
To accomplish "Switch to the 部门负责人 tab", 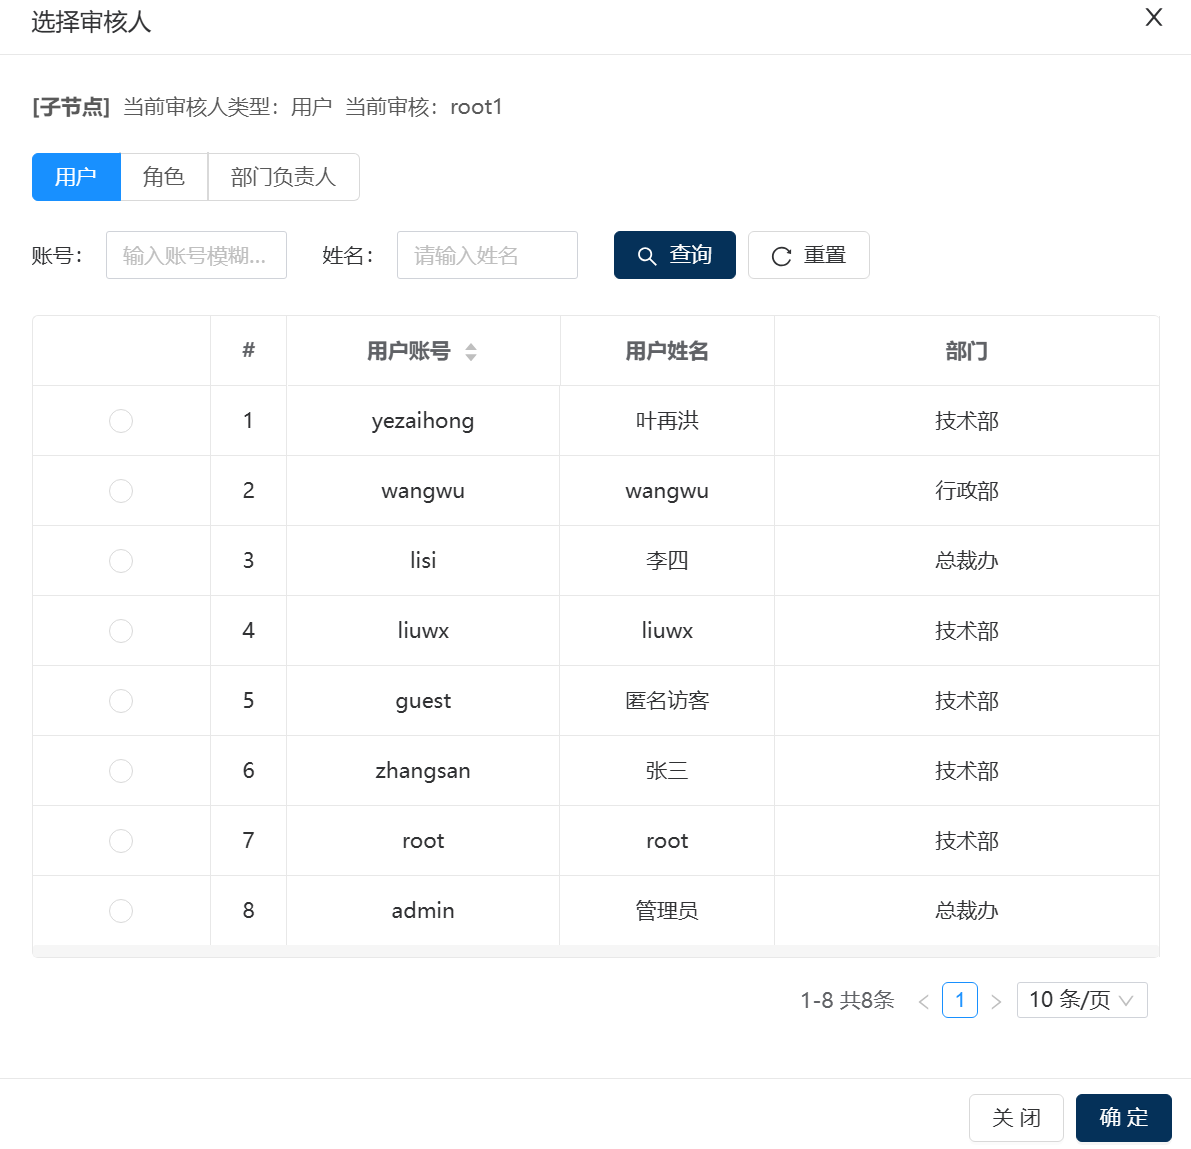I will coord(283,177).
